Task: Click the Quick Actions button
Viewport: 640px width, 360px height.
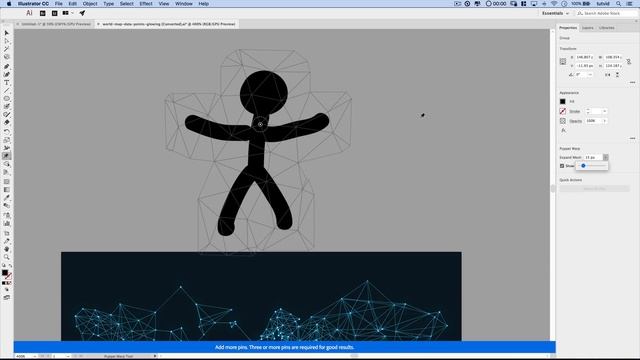Action: click(x=594, y=189)
